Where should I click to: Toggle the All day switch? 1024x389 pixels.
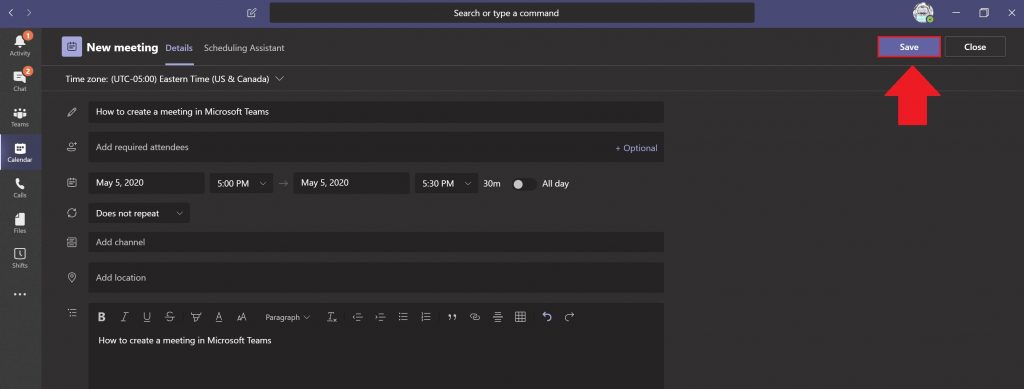524,184
